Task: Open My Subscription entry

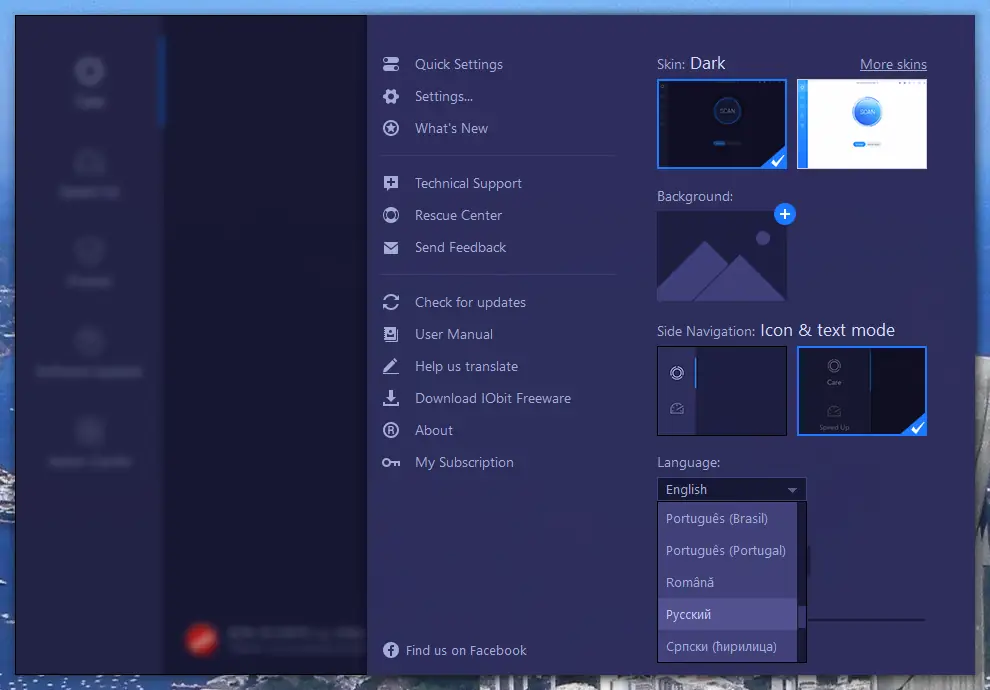Action: coord(464,463)
